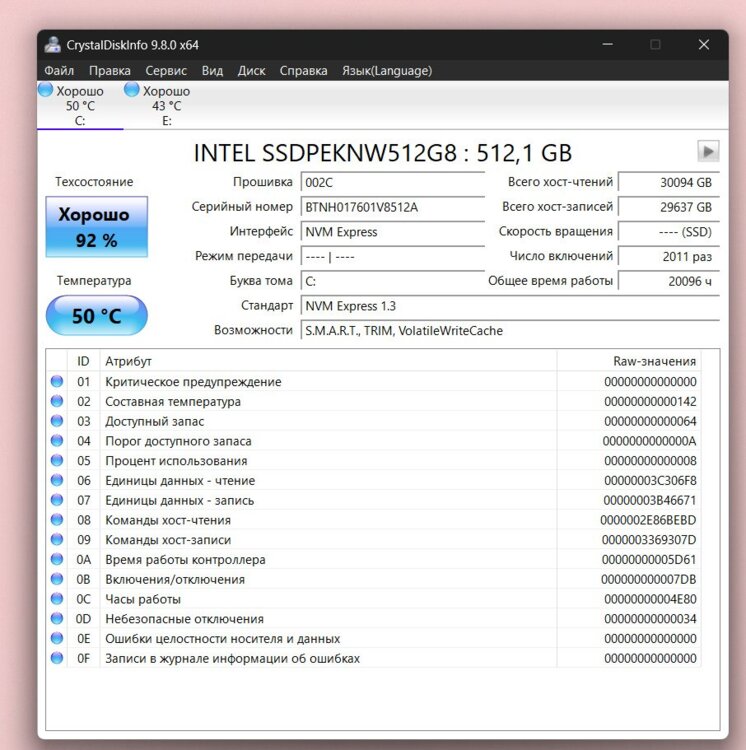This screenshot has width=746, height=750.
Task: Click status orb for Процент использования row
Action: 57,460
